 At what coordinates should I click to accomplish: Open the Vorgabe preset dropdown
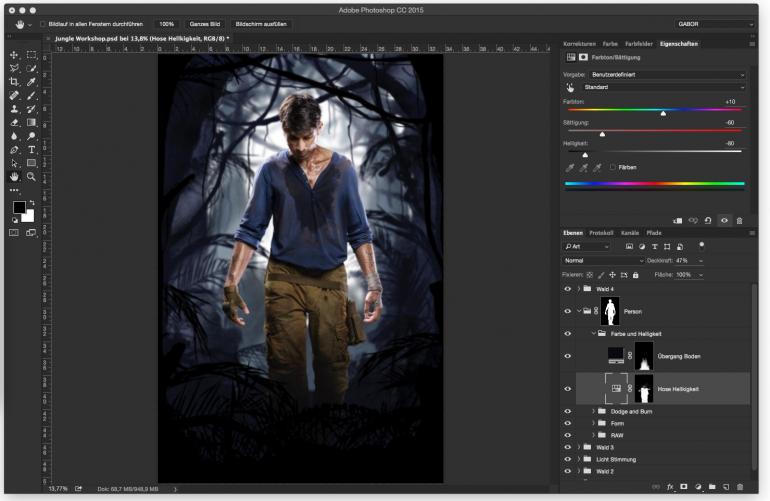tap(667, 75)
